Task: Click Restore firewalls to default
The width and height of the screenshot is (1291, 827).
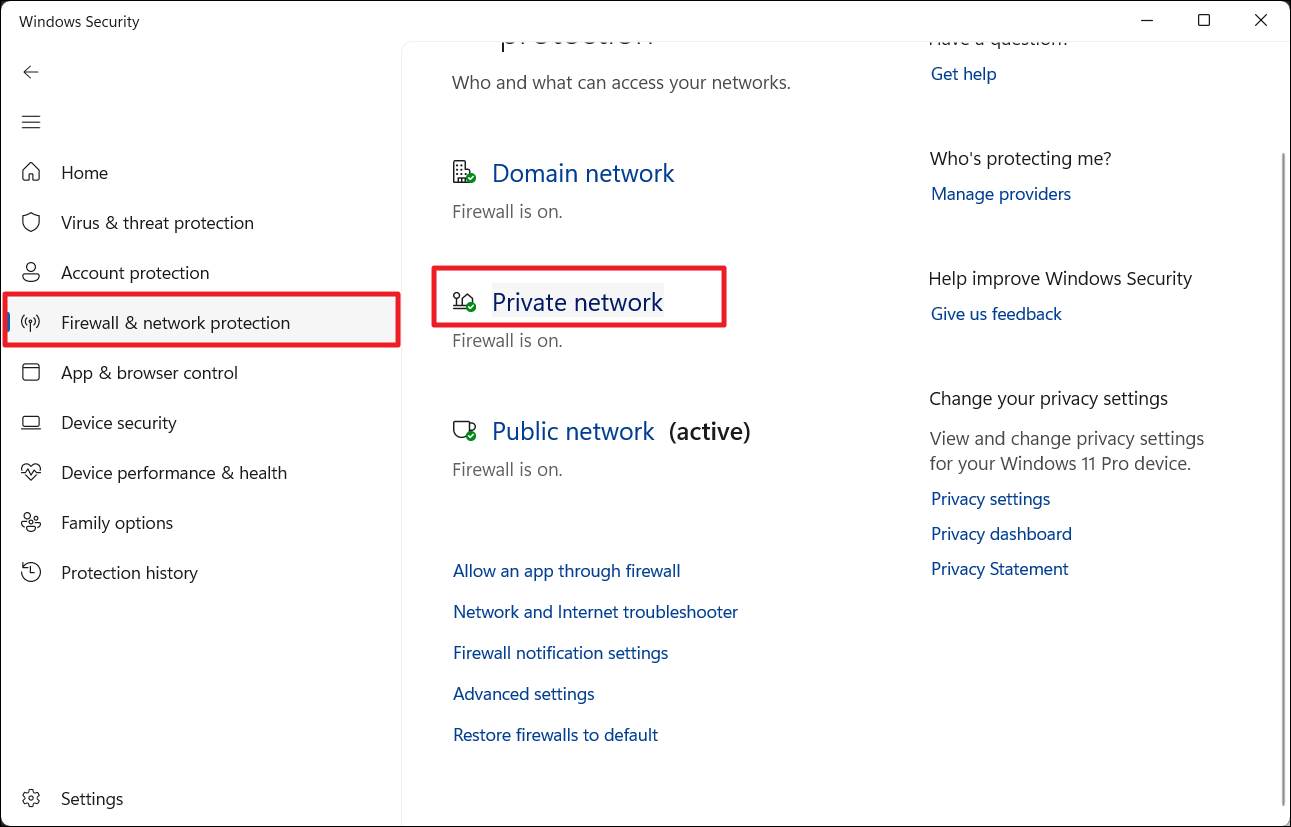Action: pyautogui.click(x=555, y=735)
